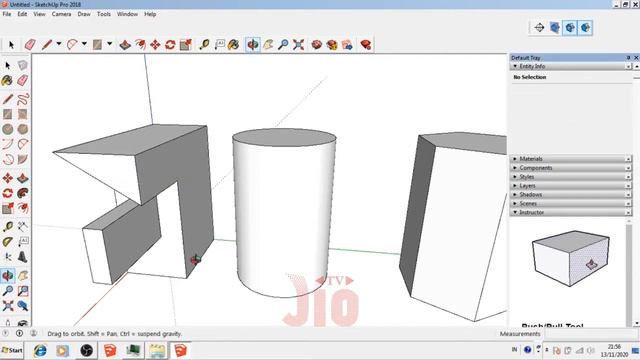The image size is (640, 360).
Task: Click the Send to LayOut icon
Action: [x=347, y=44]
